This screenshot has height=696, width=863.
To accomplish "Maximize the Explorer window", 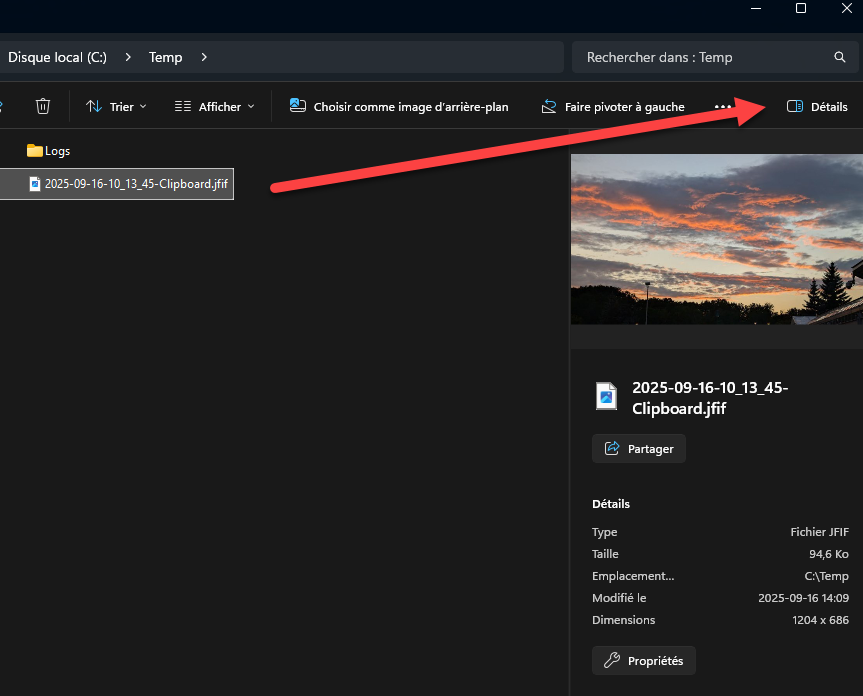I will 801,8.
